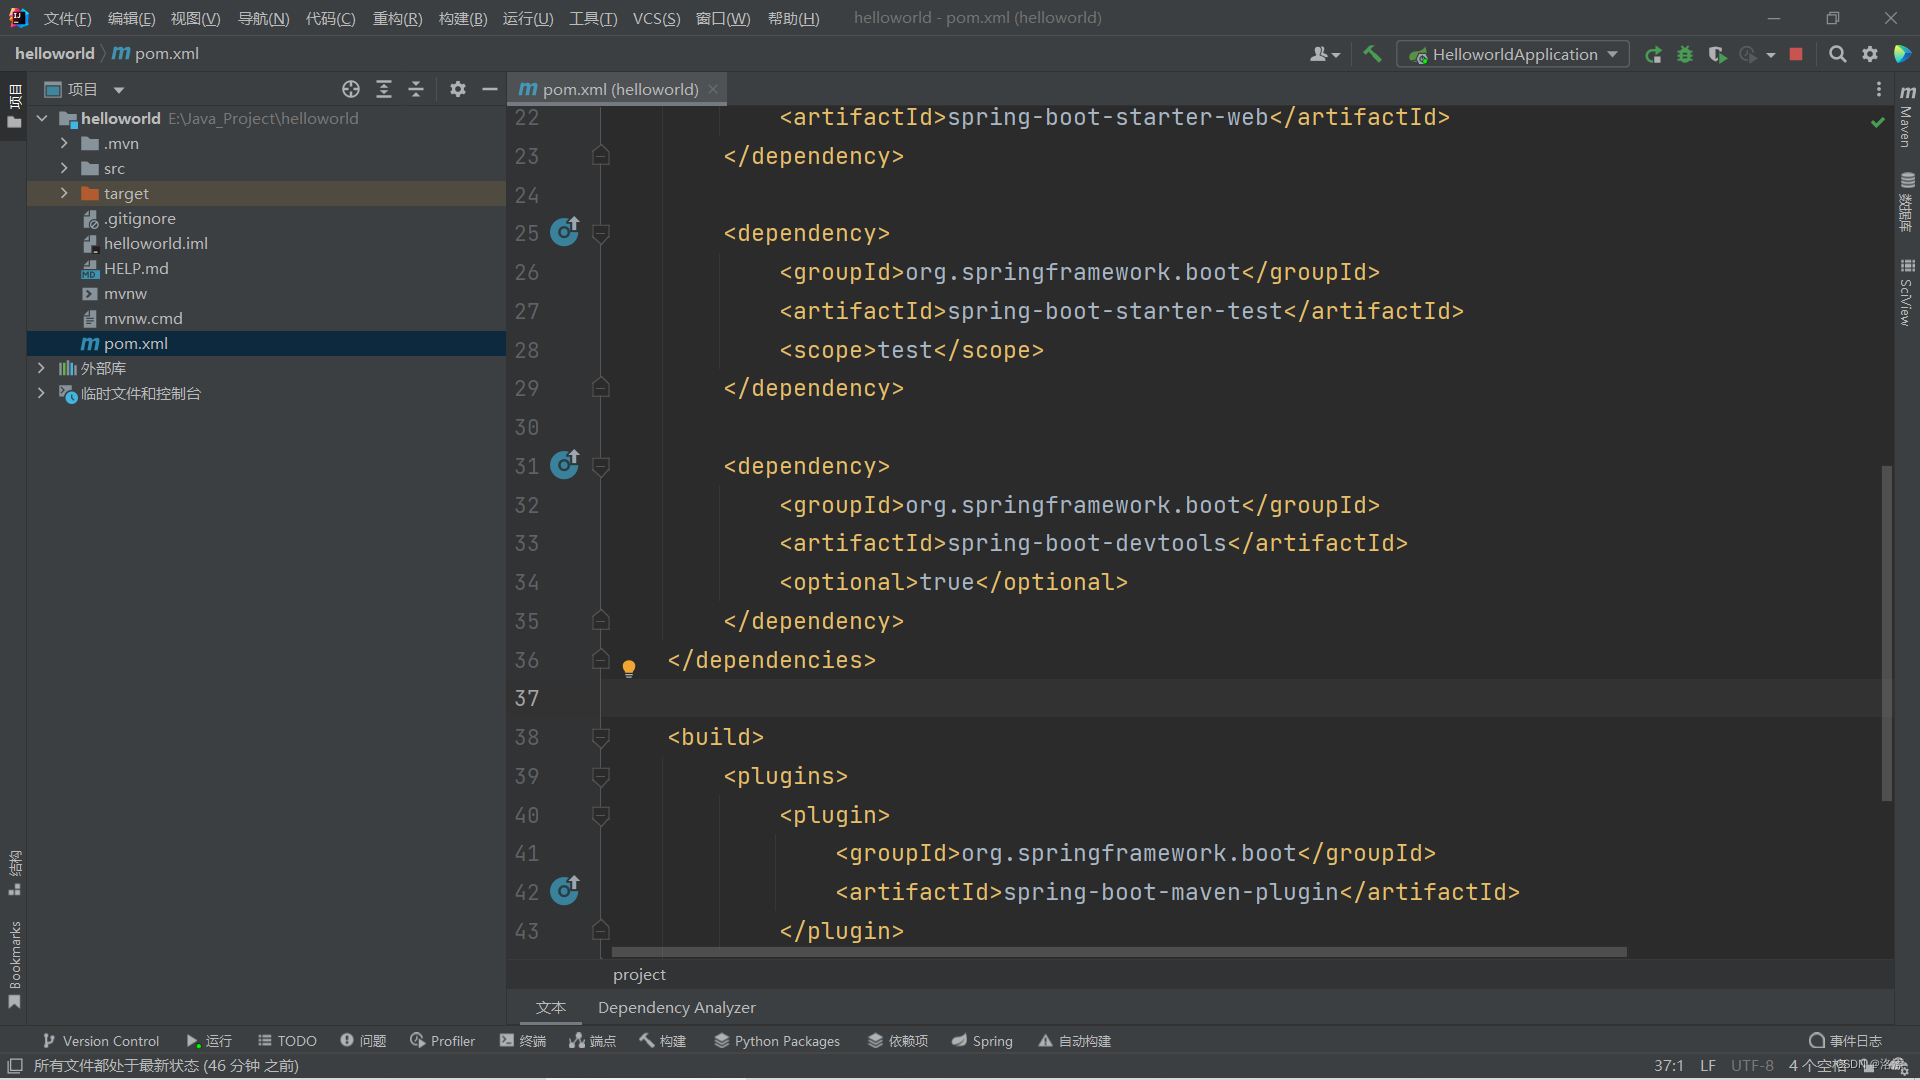The width and height of the screenshot is (1920, 1080).
Task: Click the gutter update icon on line 25
Action: click(565, 232)
